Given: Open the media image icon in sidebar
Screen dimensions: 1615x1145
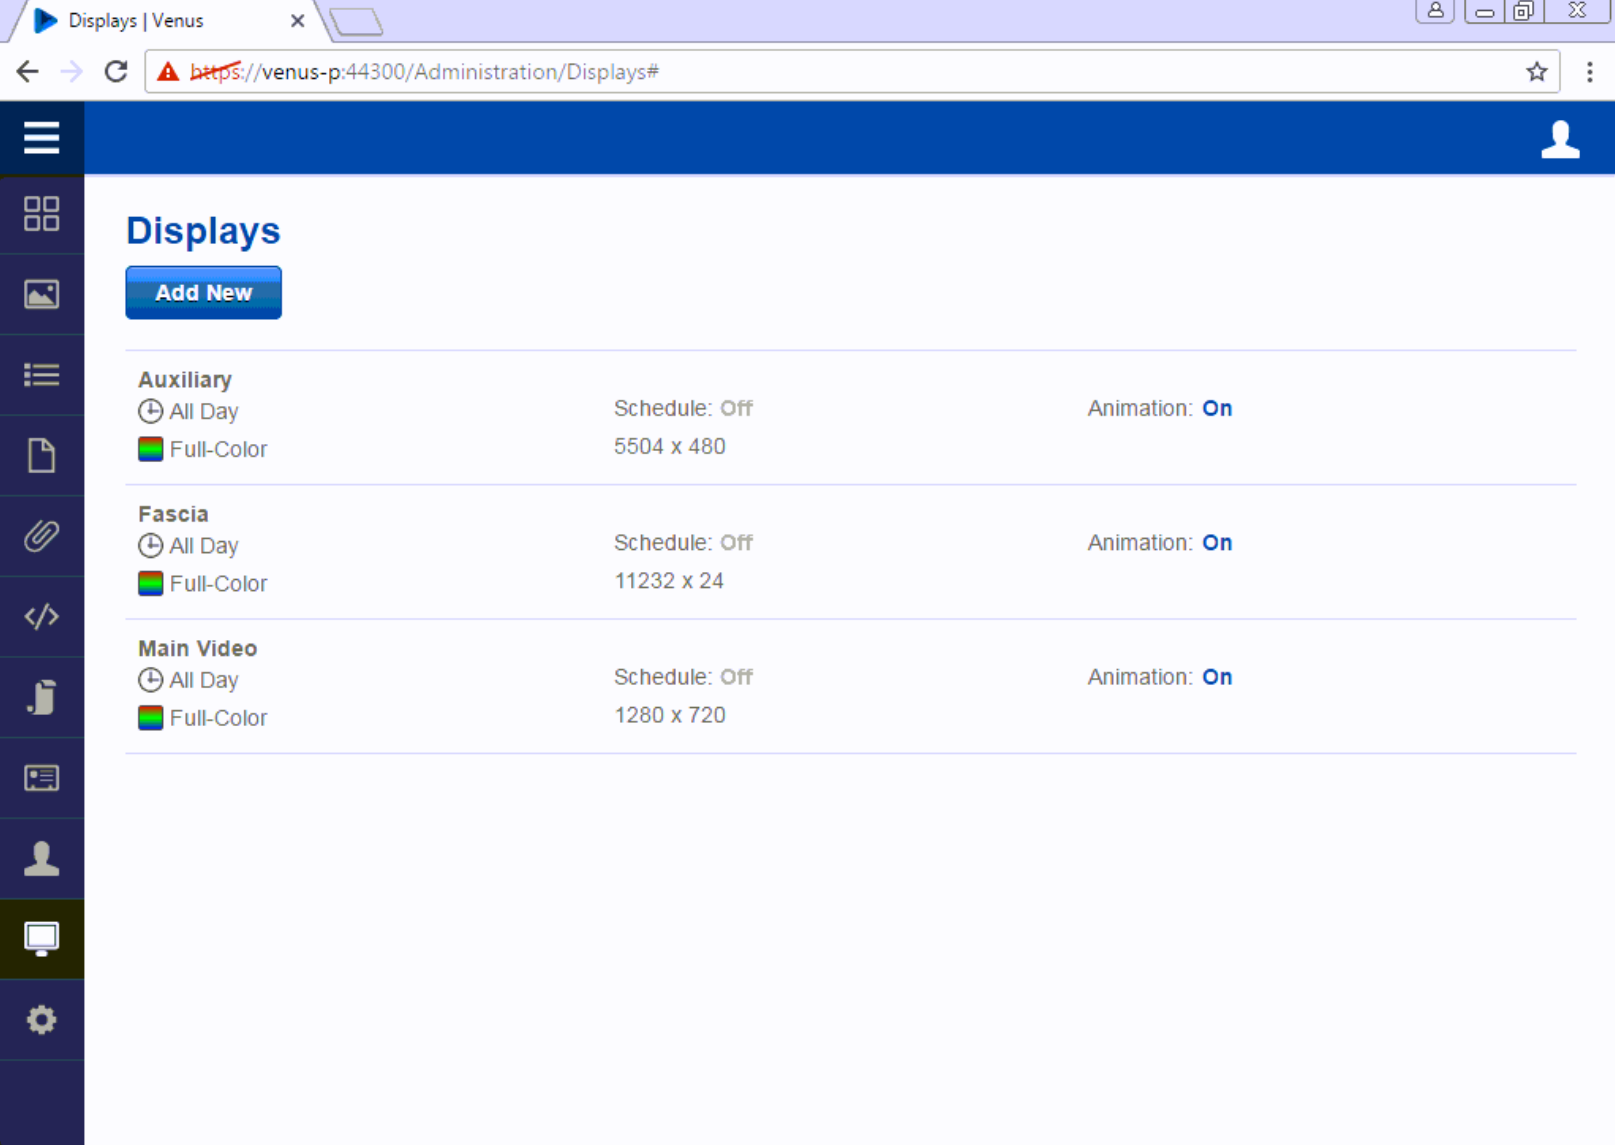Looking at the screenshot, I should coord(41,294).
